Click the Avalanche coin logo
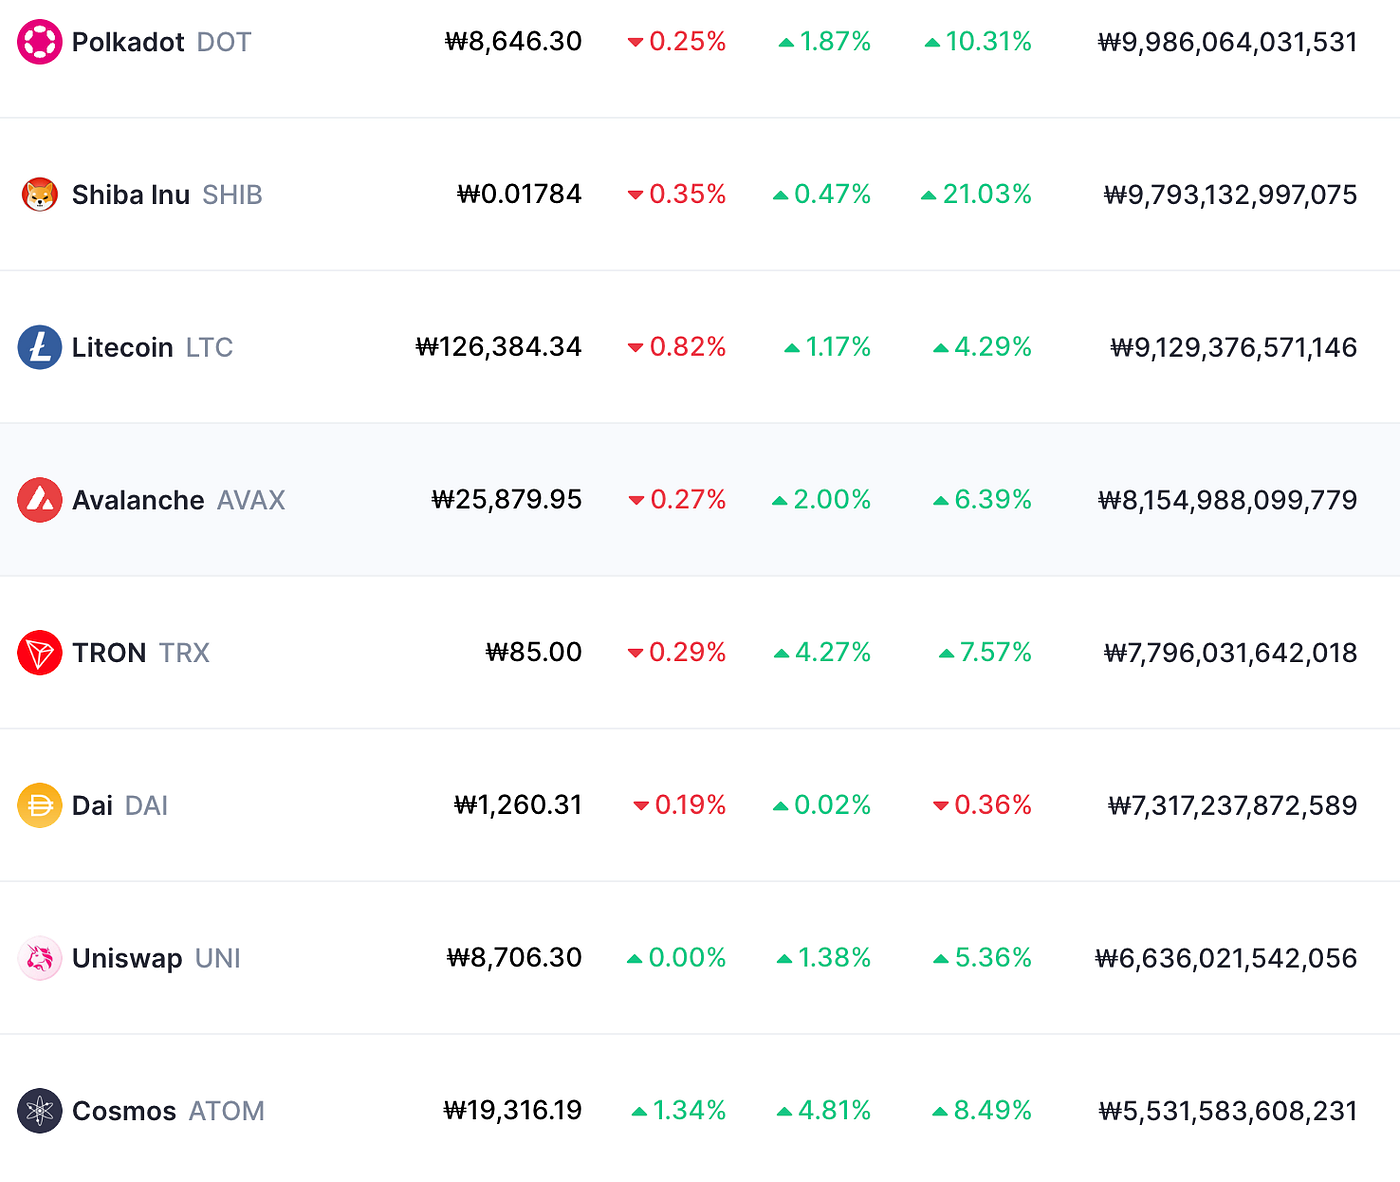The height and width of the screenshot is (1182, 1400). click(x=40, y=500)
